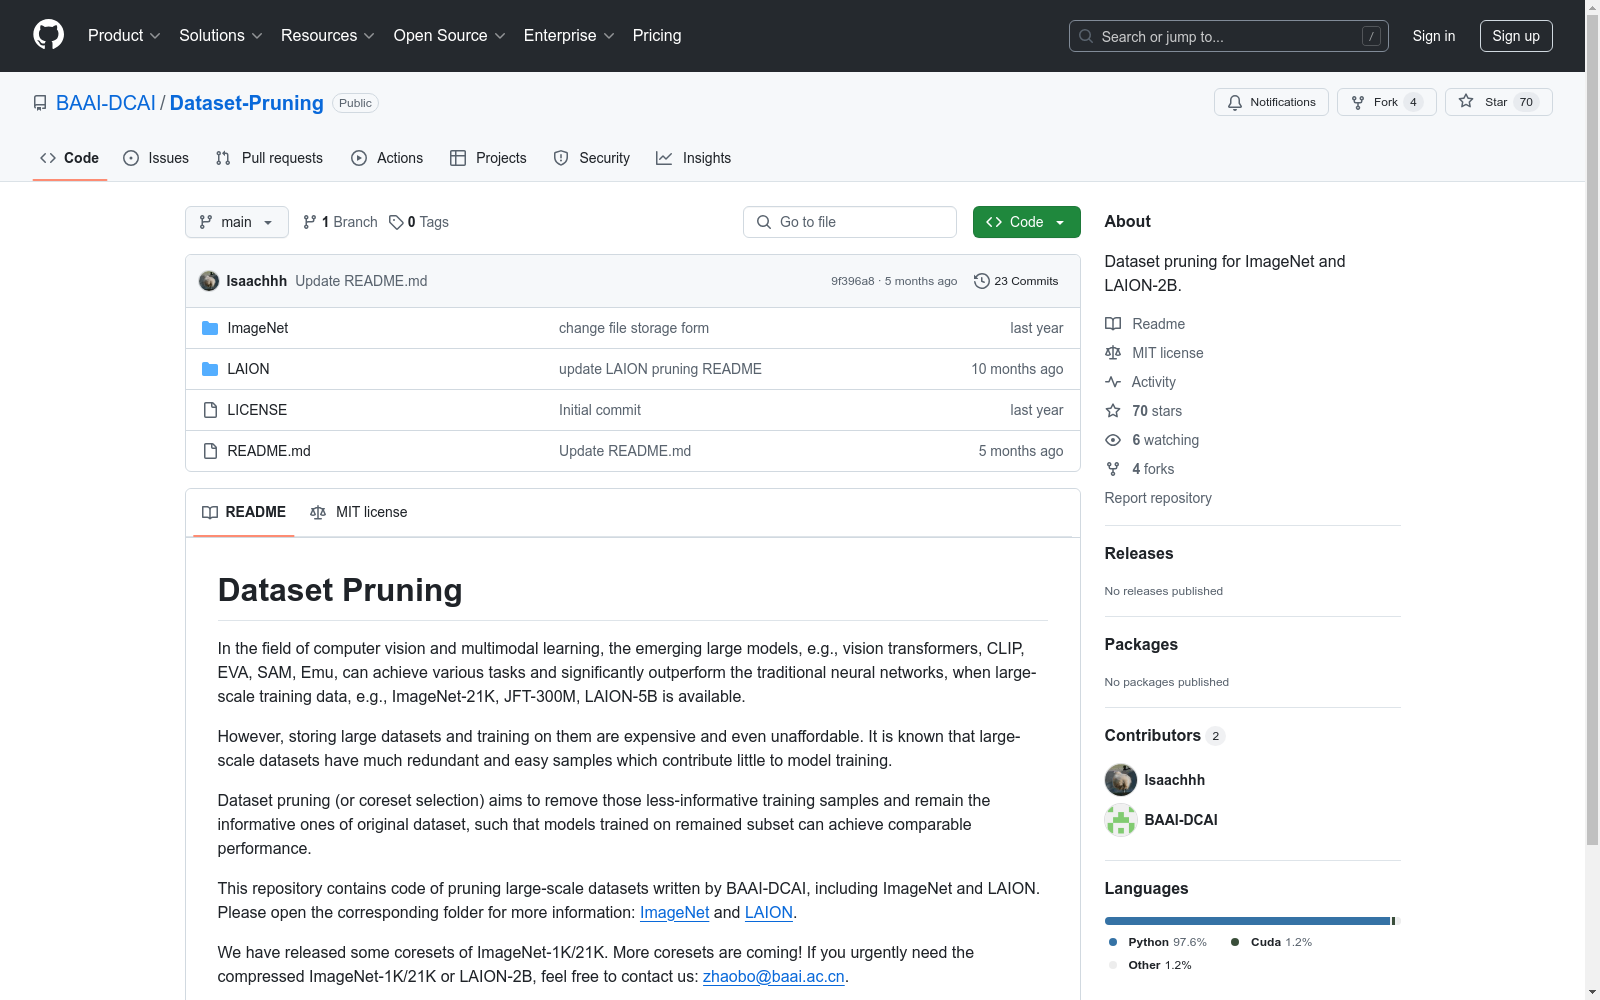This screenshot has width=1600, height=1000.
Task: Click the Go to file search icon
Action: coord(764,222)
